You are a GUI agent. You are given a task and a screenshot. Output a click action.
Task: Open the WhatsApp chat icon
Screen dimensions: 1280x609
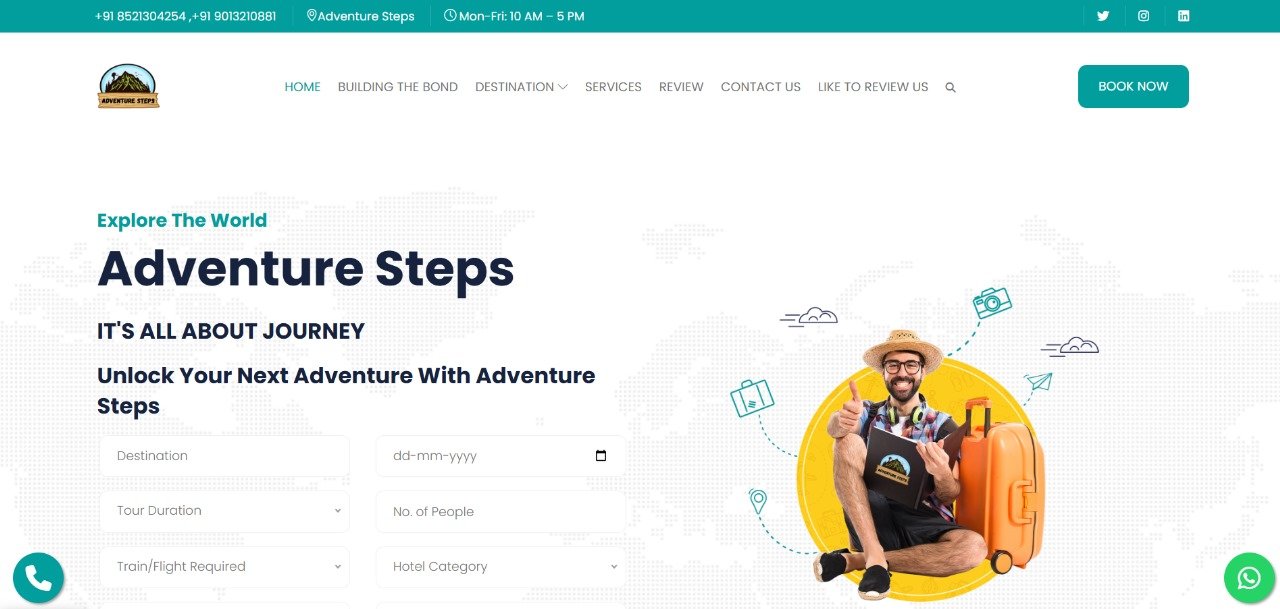coord(1249,578)
